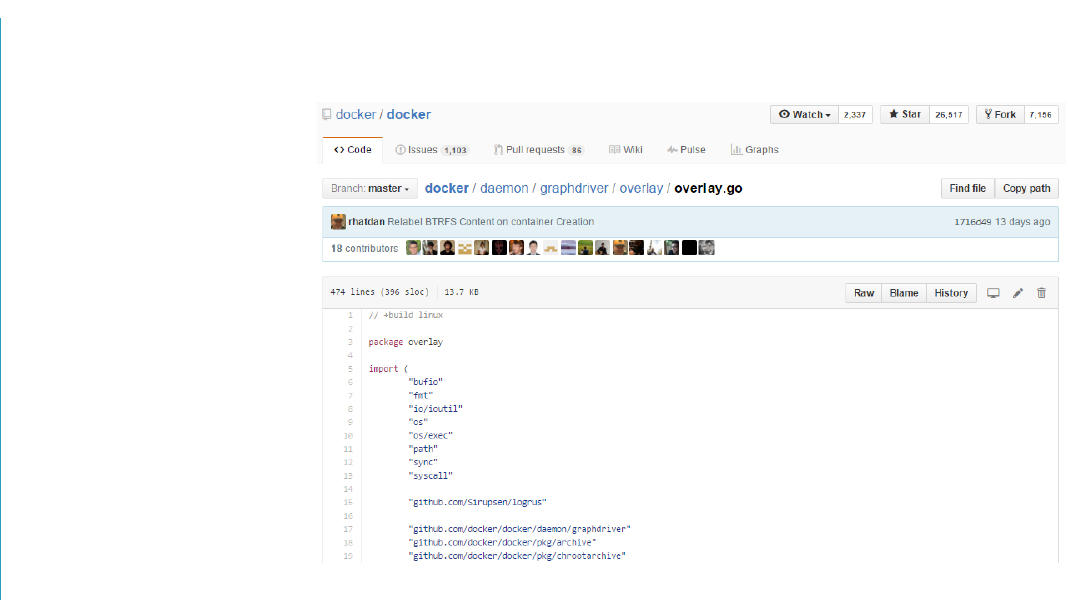Open desktop view monitor icon
This screenshot has width=1068, height=600.
[993, 293]
